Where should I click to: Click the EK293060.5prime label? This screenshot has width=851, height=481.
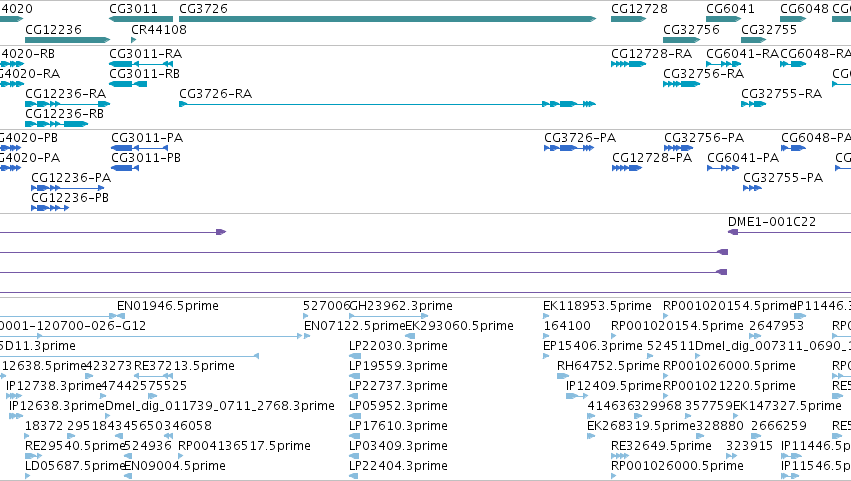(460, 326)
